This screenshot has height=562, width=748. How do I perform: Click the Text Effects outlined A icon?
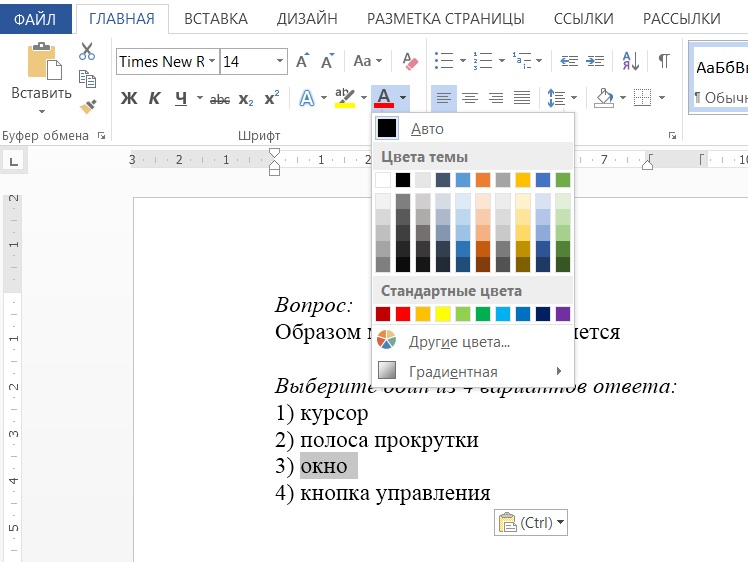pos(307,98)
